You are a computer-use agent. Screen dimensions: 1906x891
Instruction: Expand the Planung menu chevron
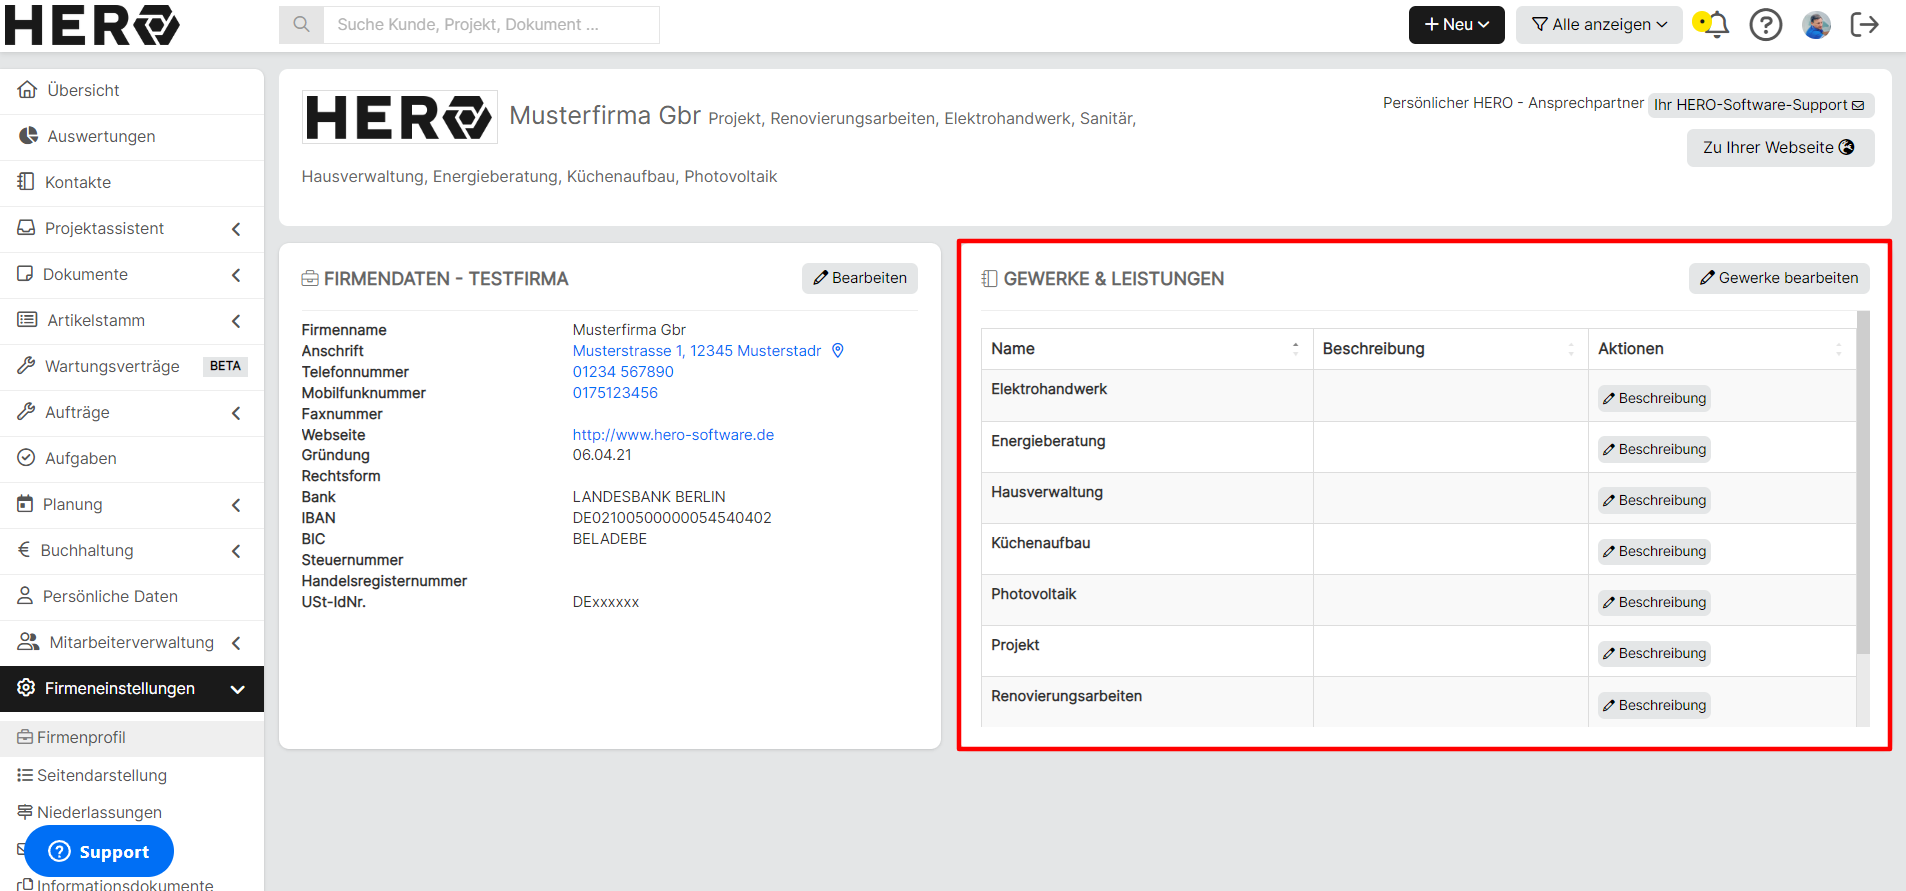pos(236,505)
